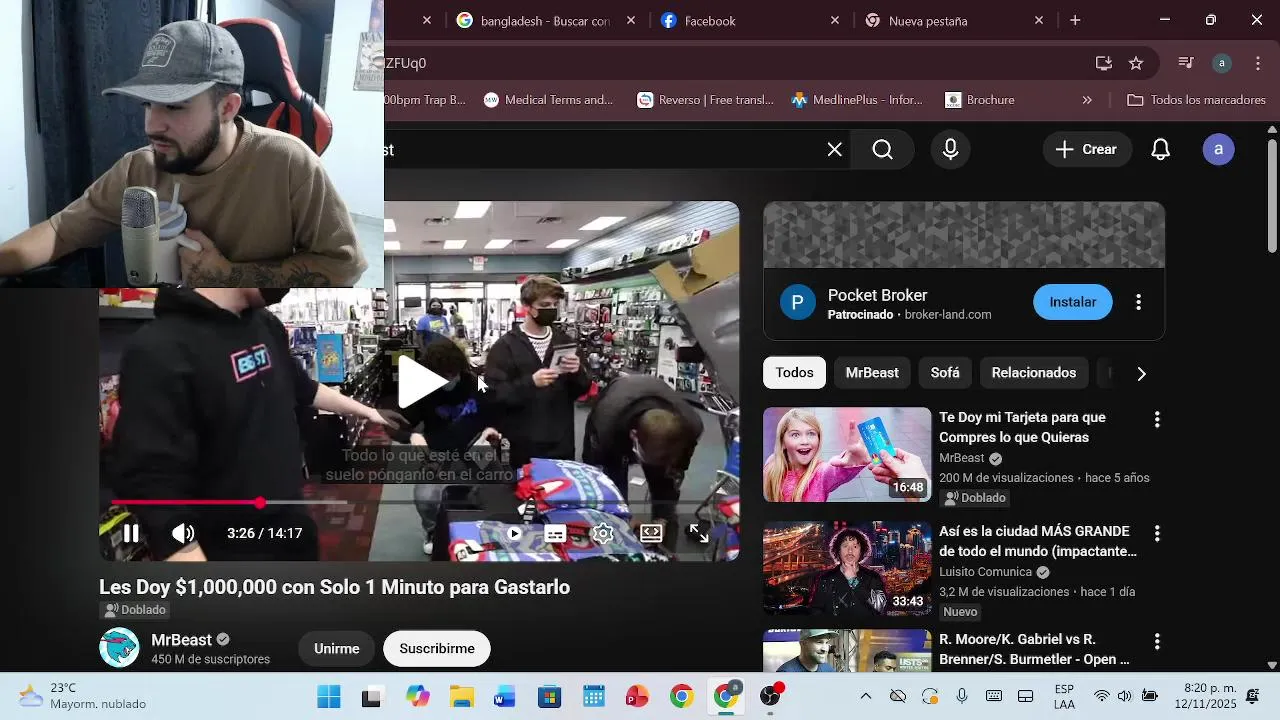
Task: Close the bangladesh search tab
Action: pos(631,20)
